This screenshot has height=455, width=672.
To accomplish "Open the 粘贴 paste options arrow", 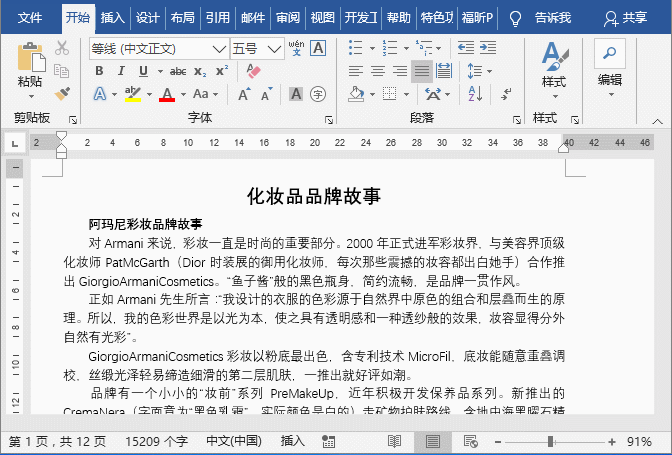I will (x=30, y=96).
